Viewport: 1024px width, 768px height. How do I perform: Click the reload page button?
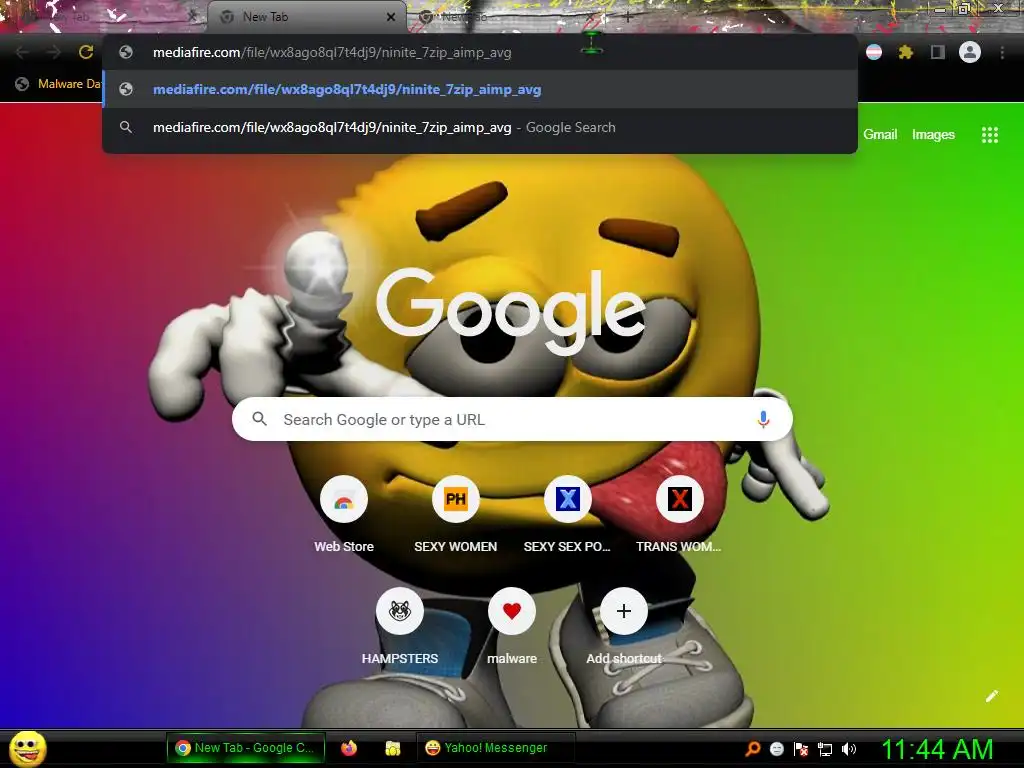pos(86,52)
